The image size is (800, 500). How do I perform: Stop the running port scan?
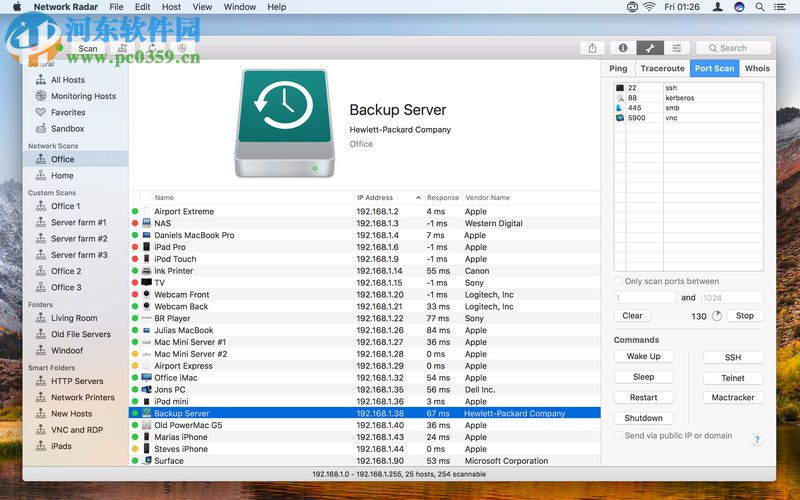(x=745, y=315)
